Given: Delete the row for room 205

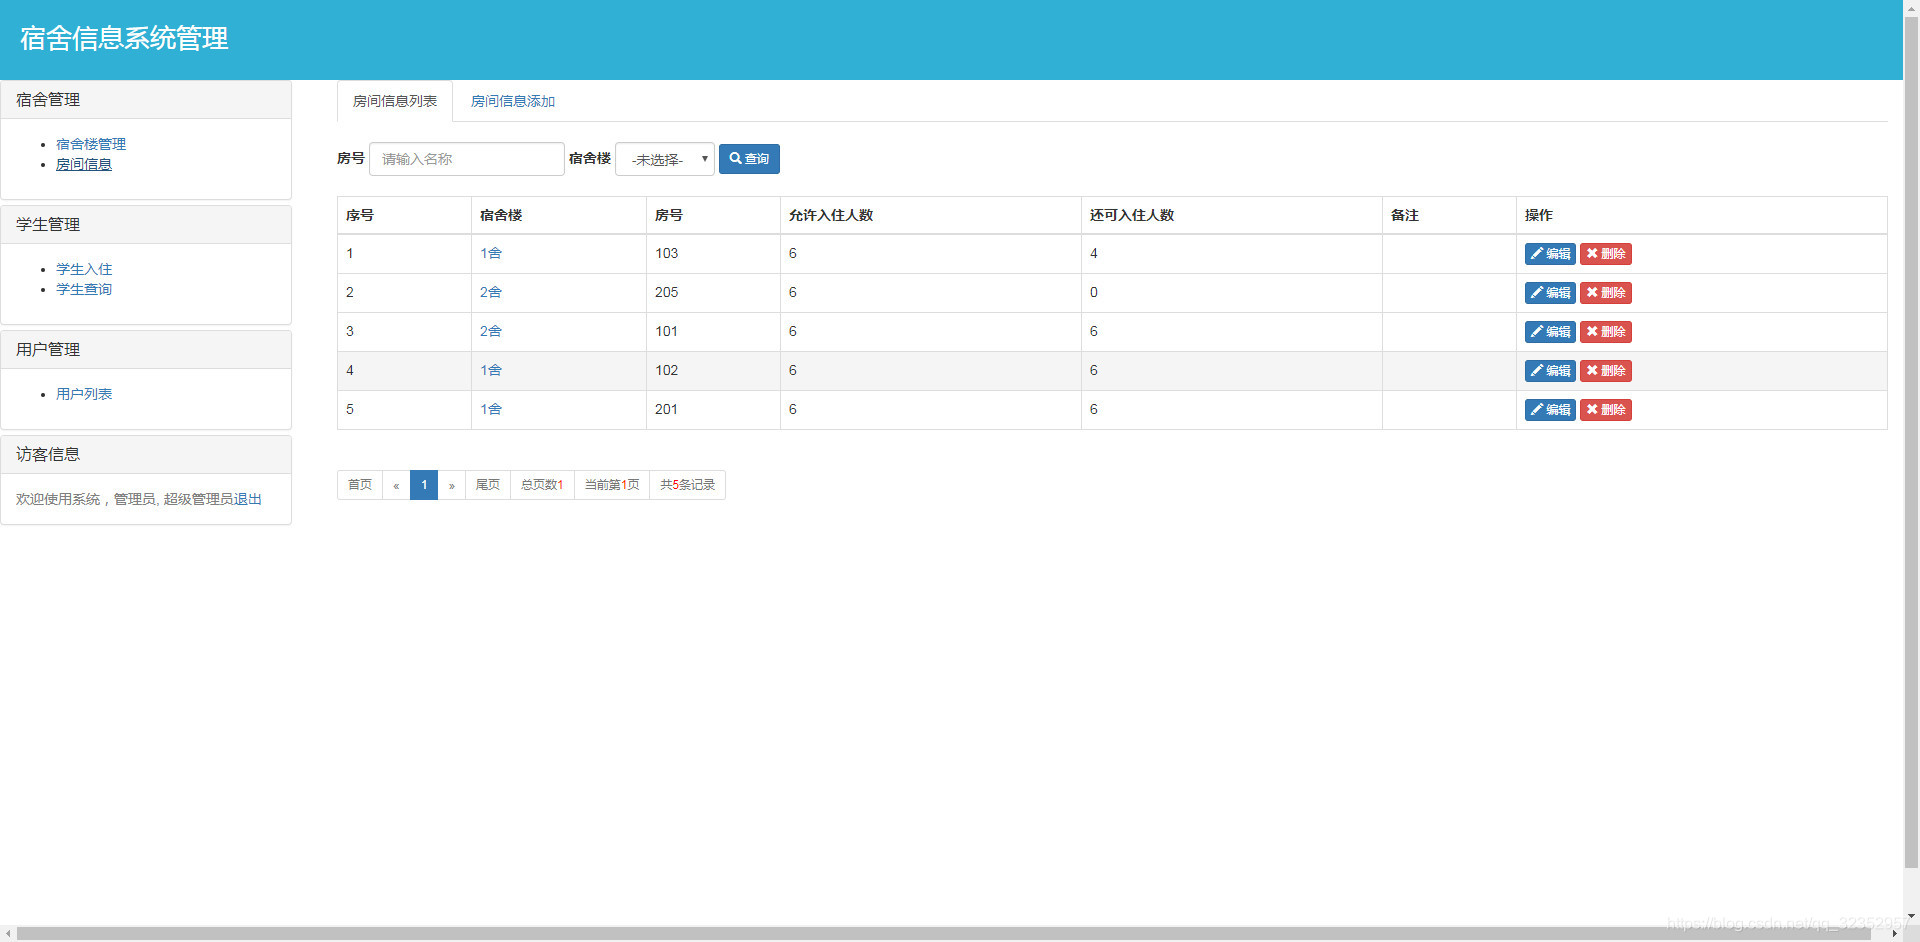Looking at the screenshot, I should pos(1605,293).
